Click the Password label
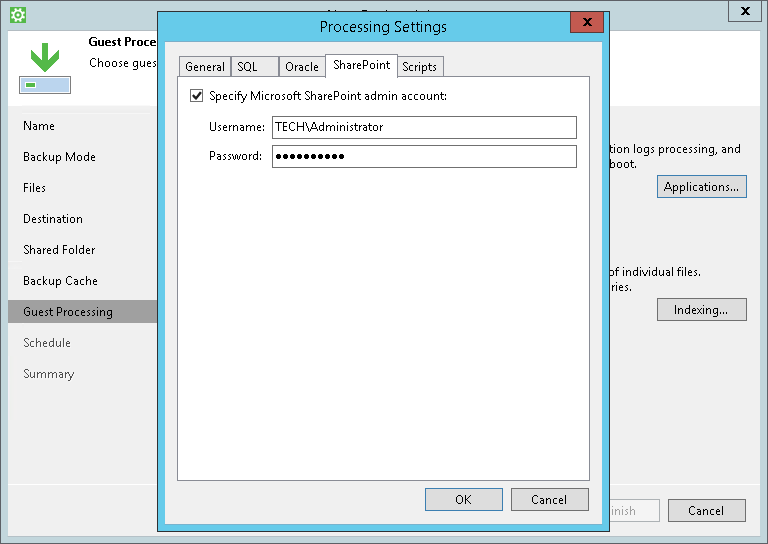Viewport: 768px width, 544px height. 235,156
